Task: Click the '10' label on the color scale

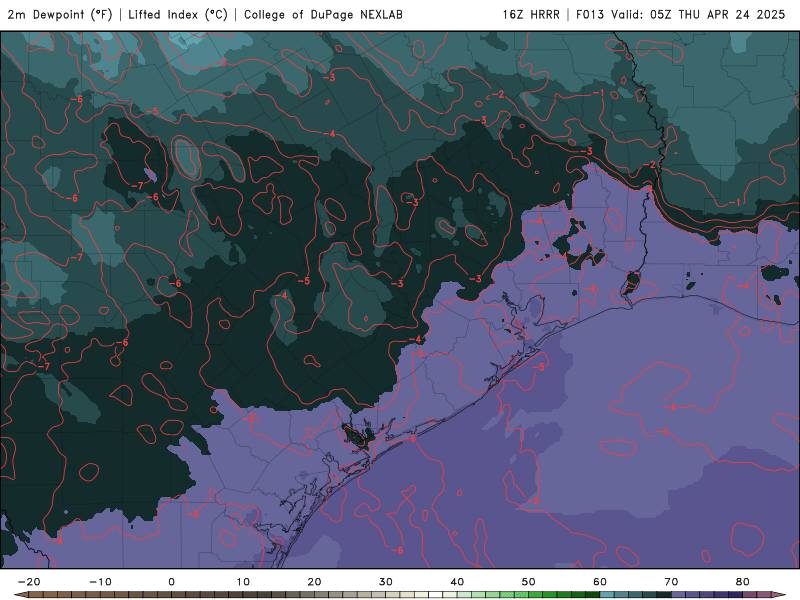Action: coord(243,582)
